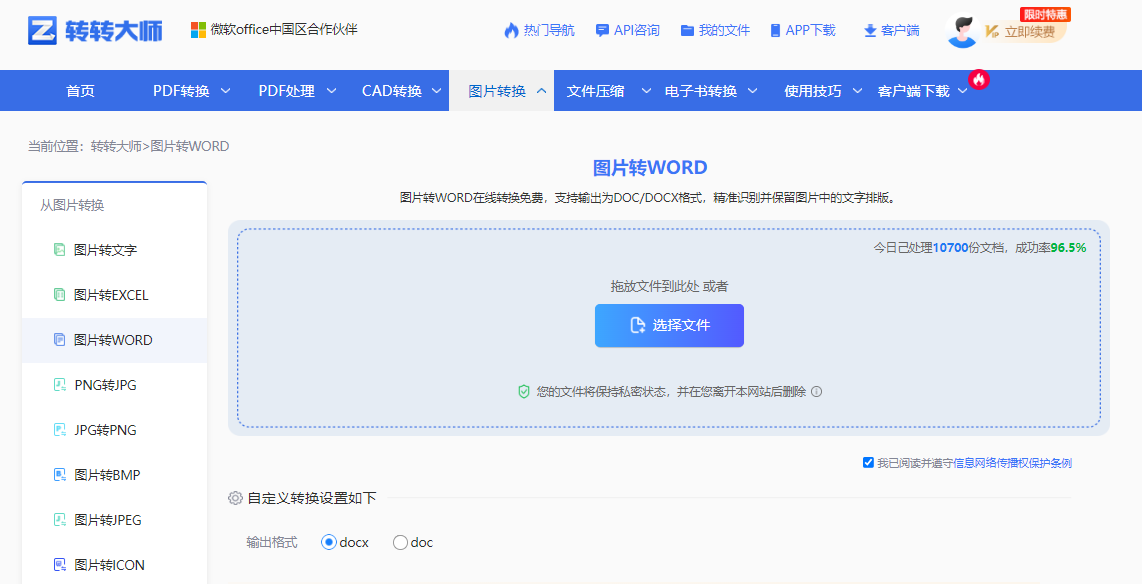Image resolution: width=1142 pixels, height=584 pixels.
Task: Open the CAD转换 menu
Action: pyautogui.click(x=392, y=91)
